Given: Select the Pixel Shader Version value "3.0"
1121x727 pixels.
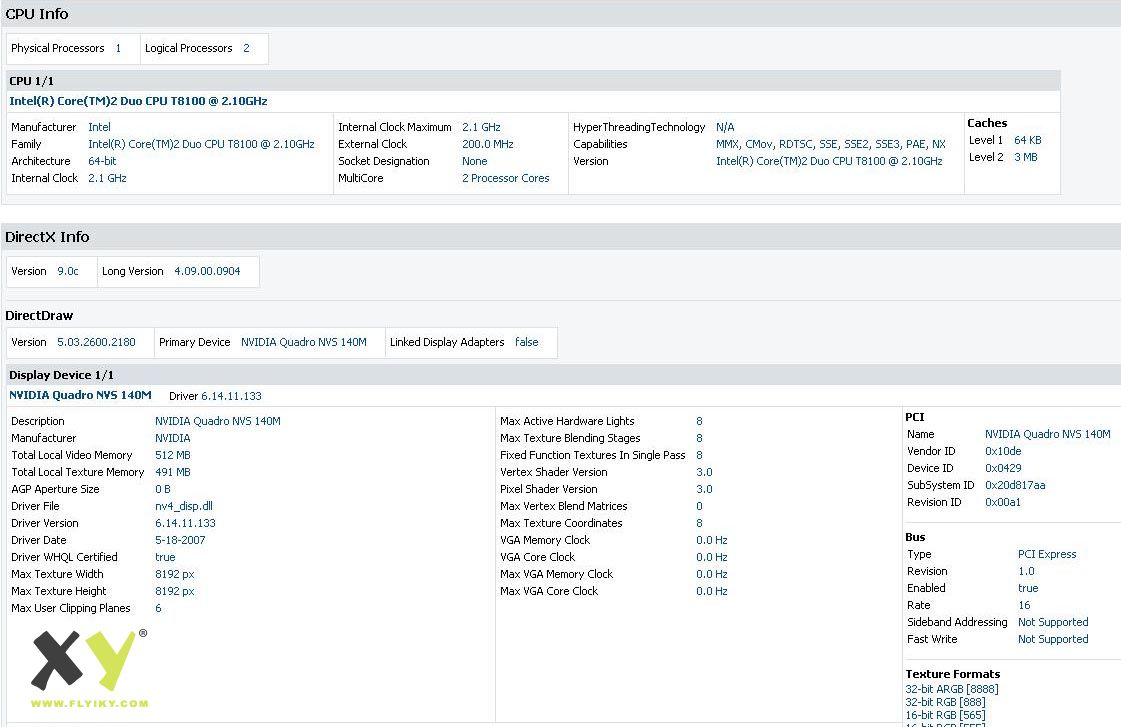Looking at the screenshot, I should click(704, 490).
